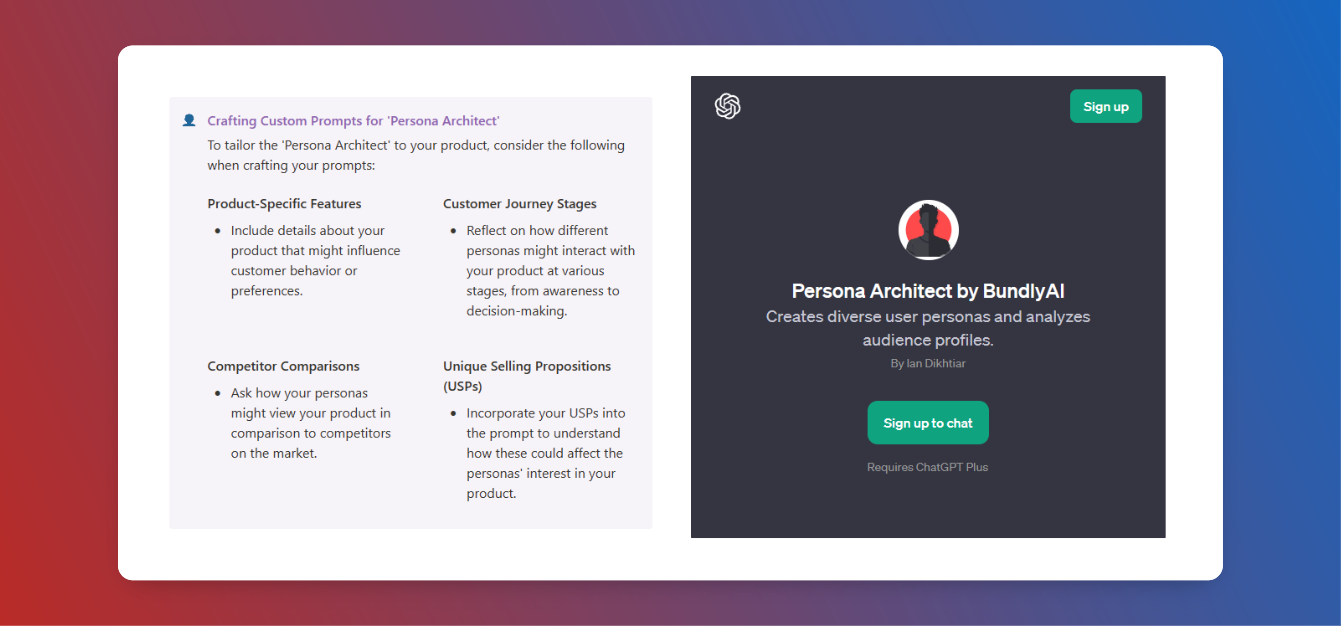Click the Product-Specific Features heading
The width and height of the screenshot is (1341, 626).
tap(284, 204)
